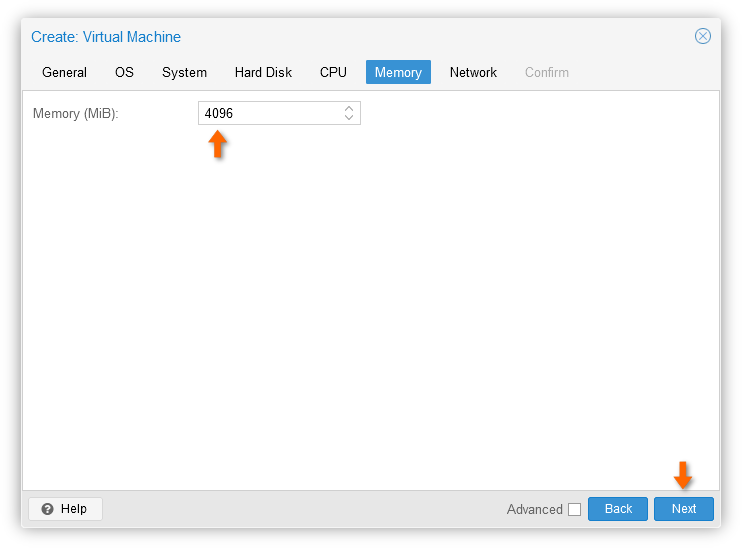Click the Back button
Screen dimensions: 742x548
618,509
